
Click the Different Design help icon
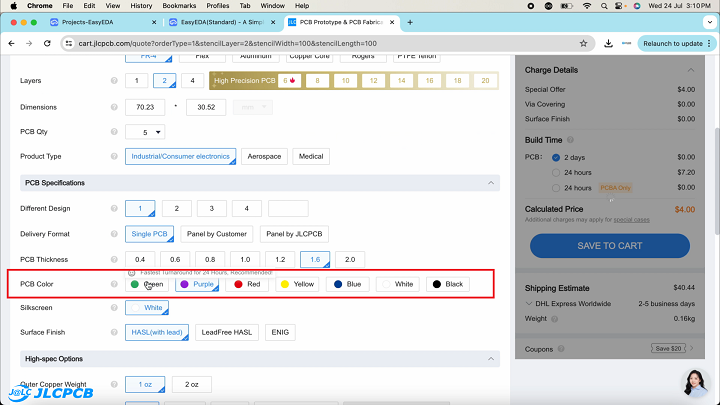(114, 208)
